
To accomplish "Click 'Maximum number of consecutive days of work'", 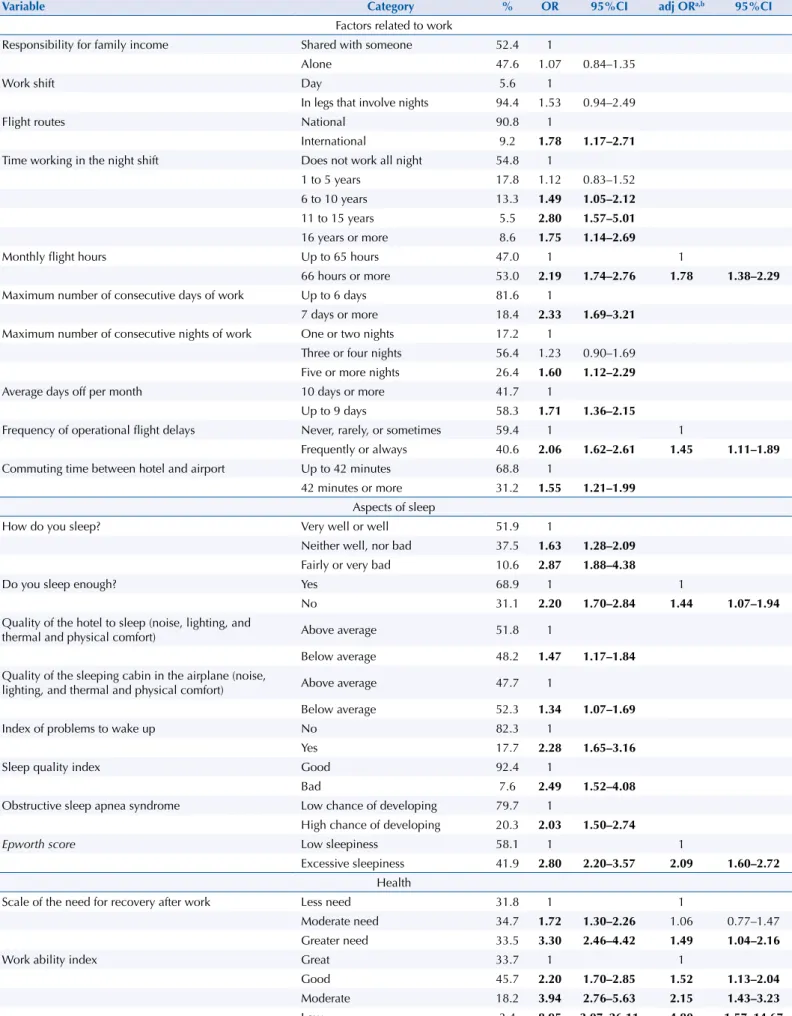I will (122, 295).
